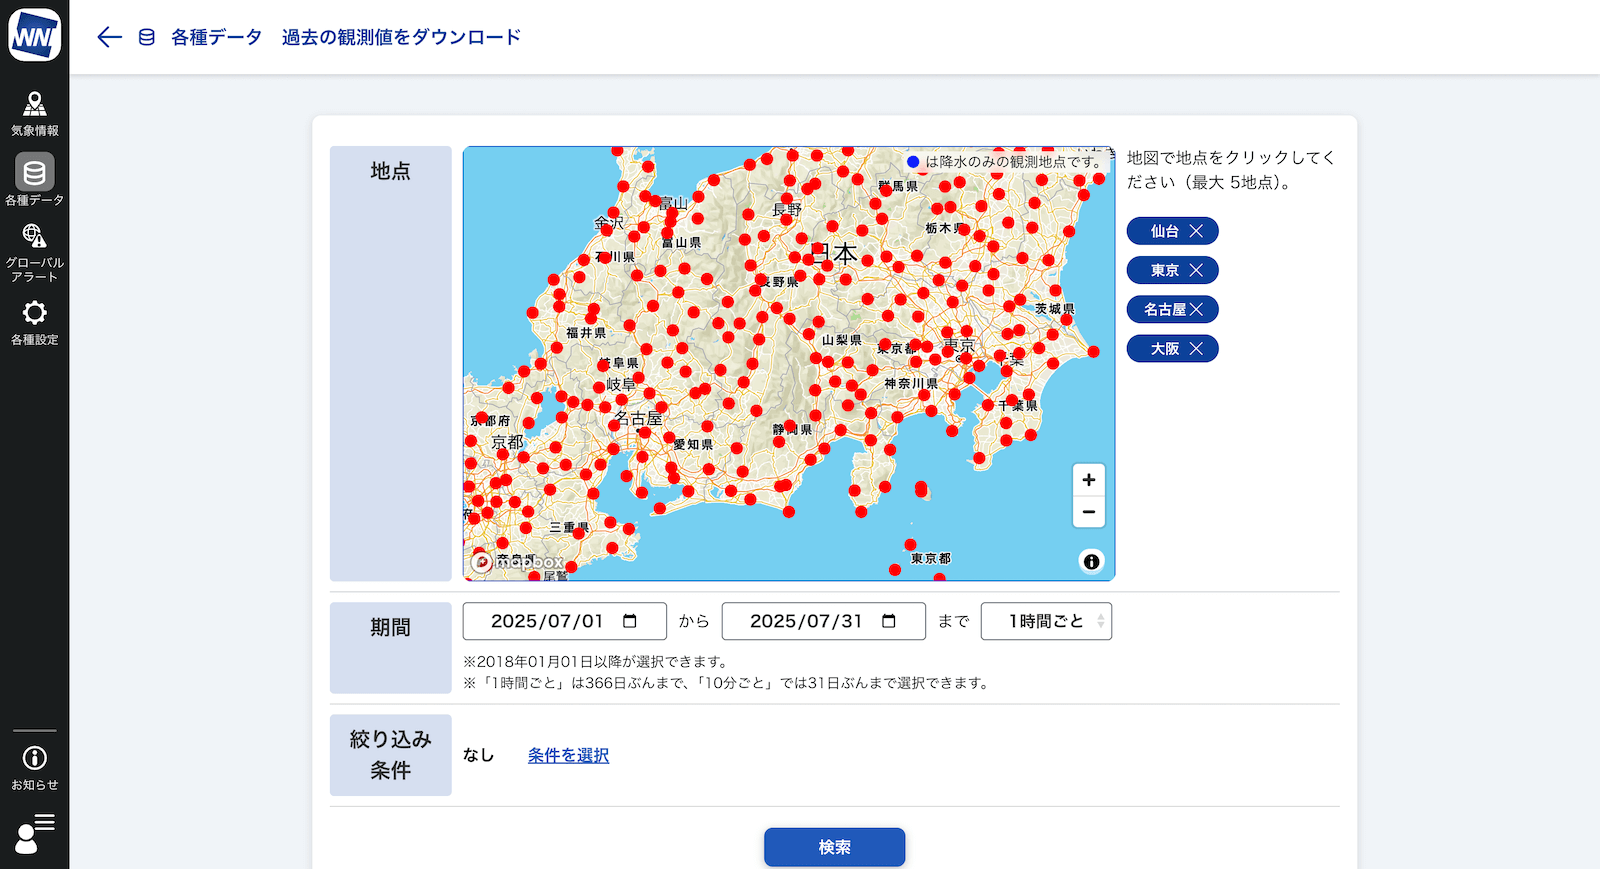Remove 名古屋 from selected locations
The height and width of the screenshot is (869, 1600).
point(1196,310)
